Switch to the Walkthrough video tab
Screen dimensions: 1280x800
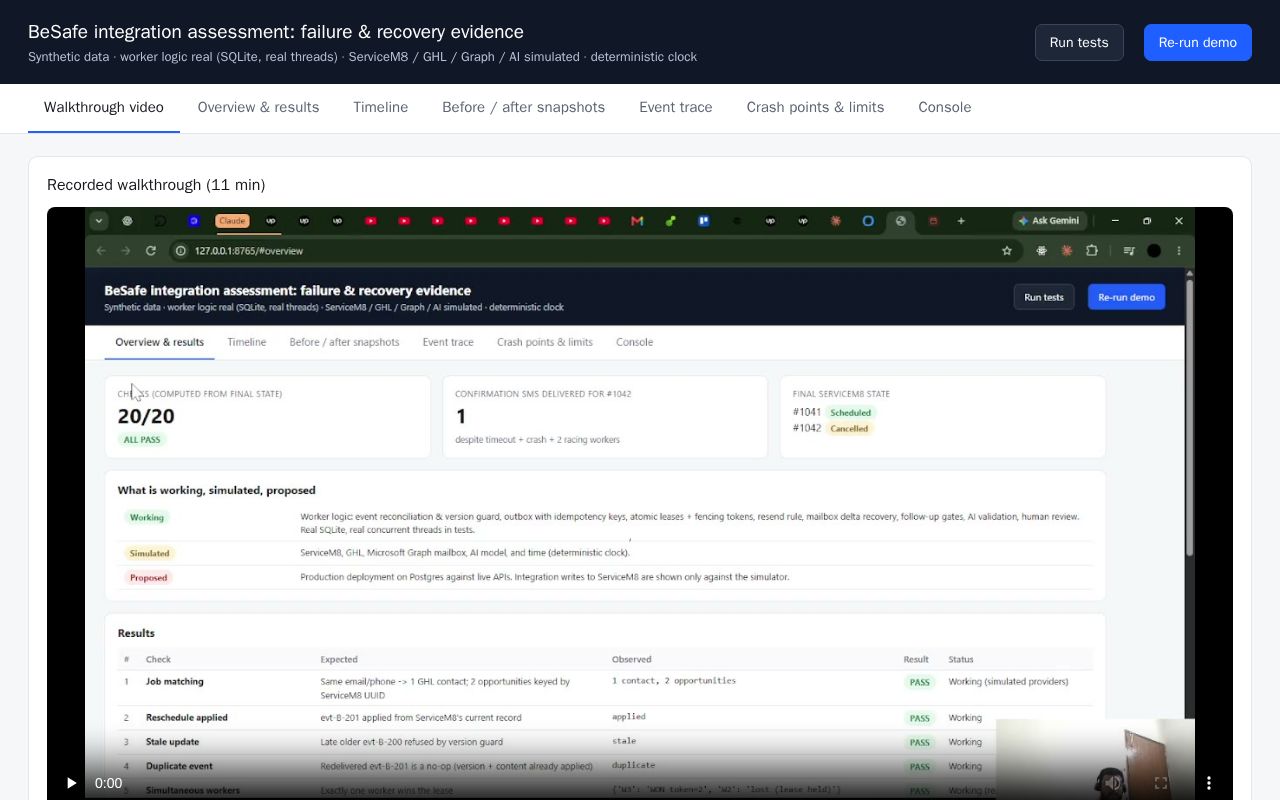pyautogui.click(x=104, y=108)
